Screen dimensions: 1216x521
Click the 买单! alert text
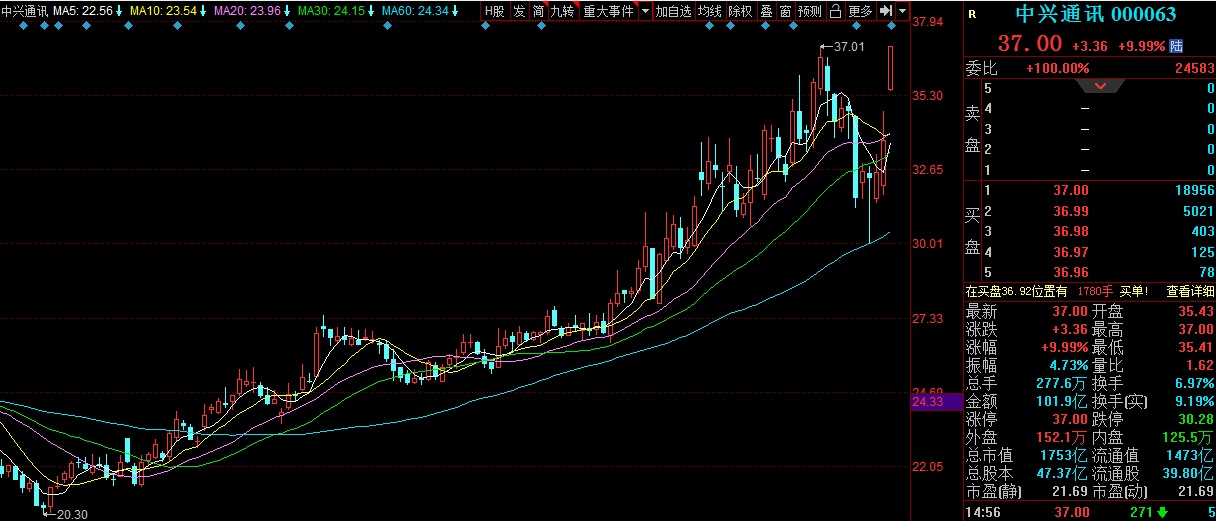[1132, 292]
